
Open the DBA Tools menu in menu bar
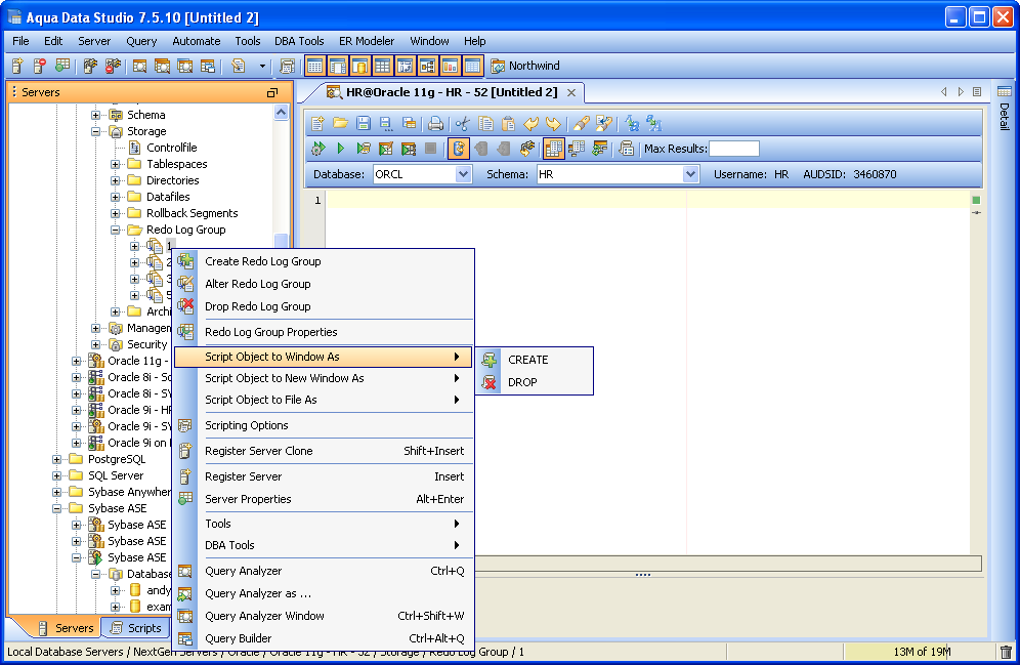299,41
